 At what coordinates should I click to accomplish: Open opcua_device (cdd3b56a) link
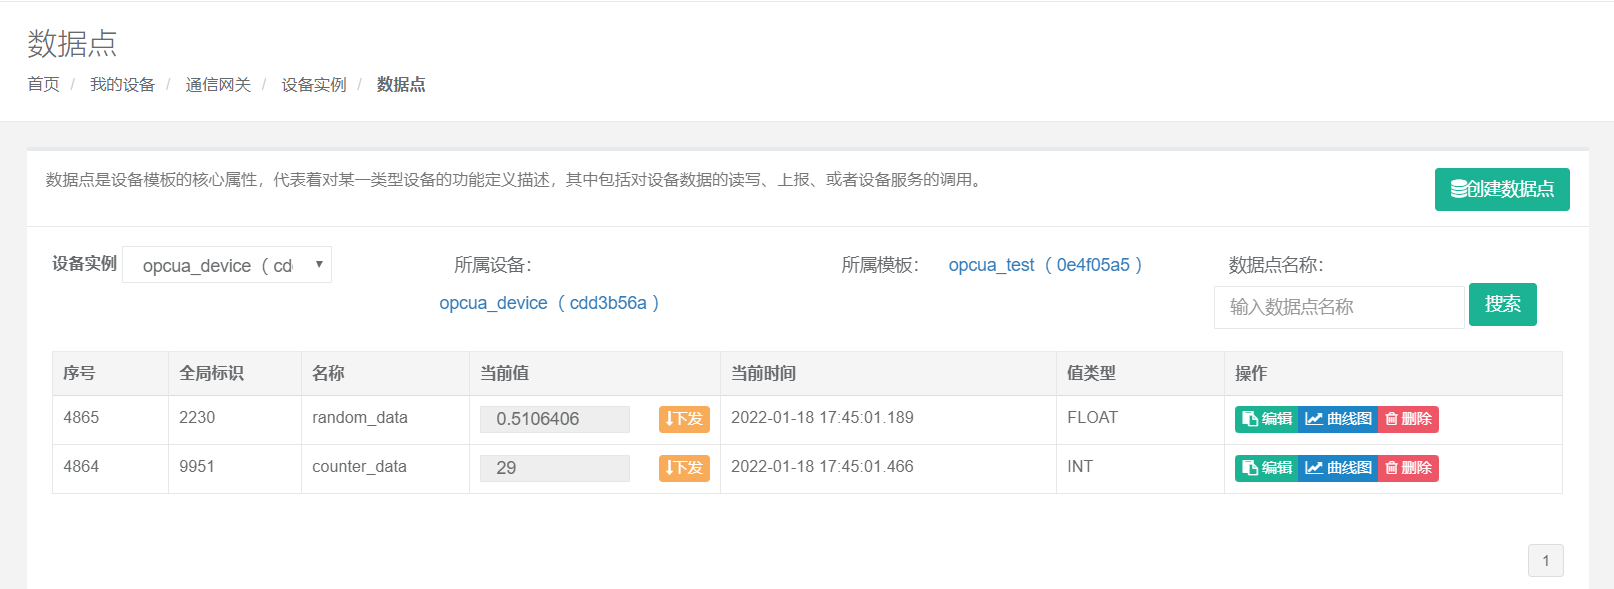(549, 303)
